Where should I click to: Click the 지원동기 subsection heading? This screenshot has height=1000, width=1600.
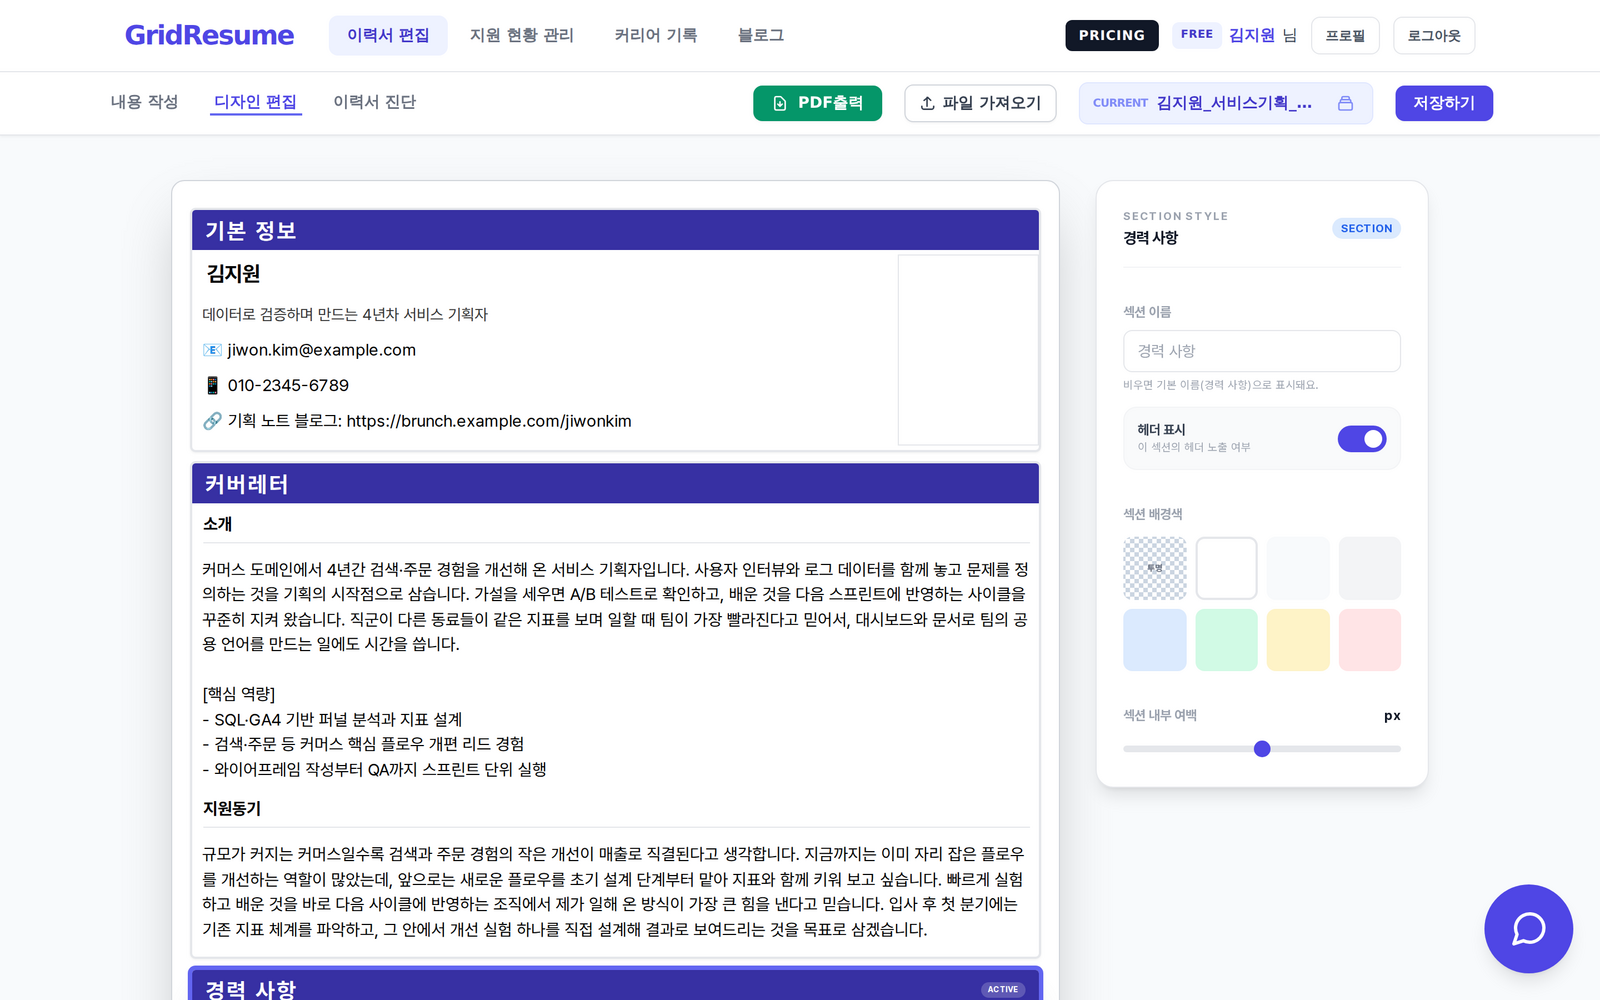pos(232,808)
